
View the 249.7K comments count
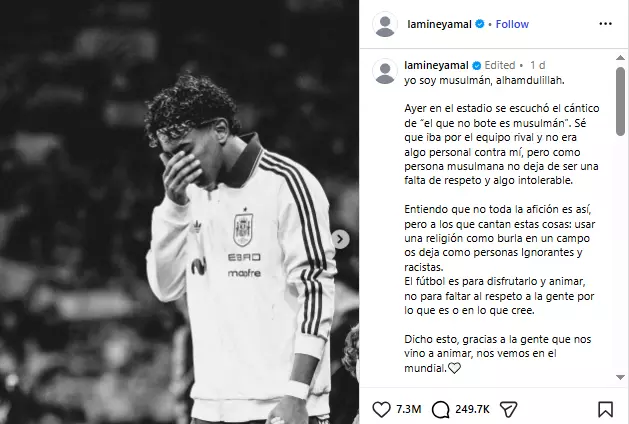472,409
